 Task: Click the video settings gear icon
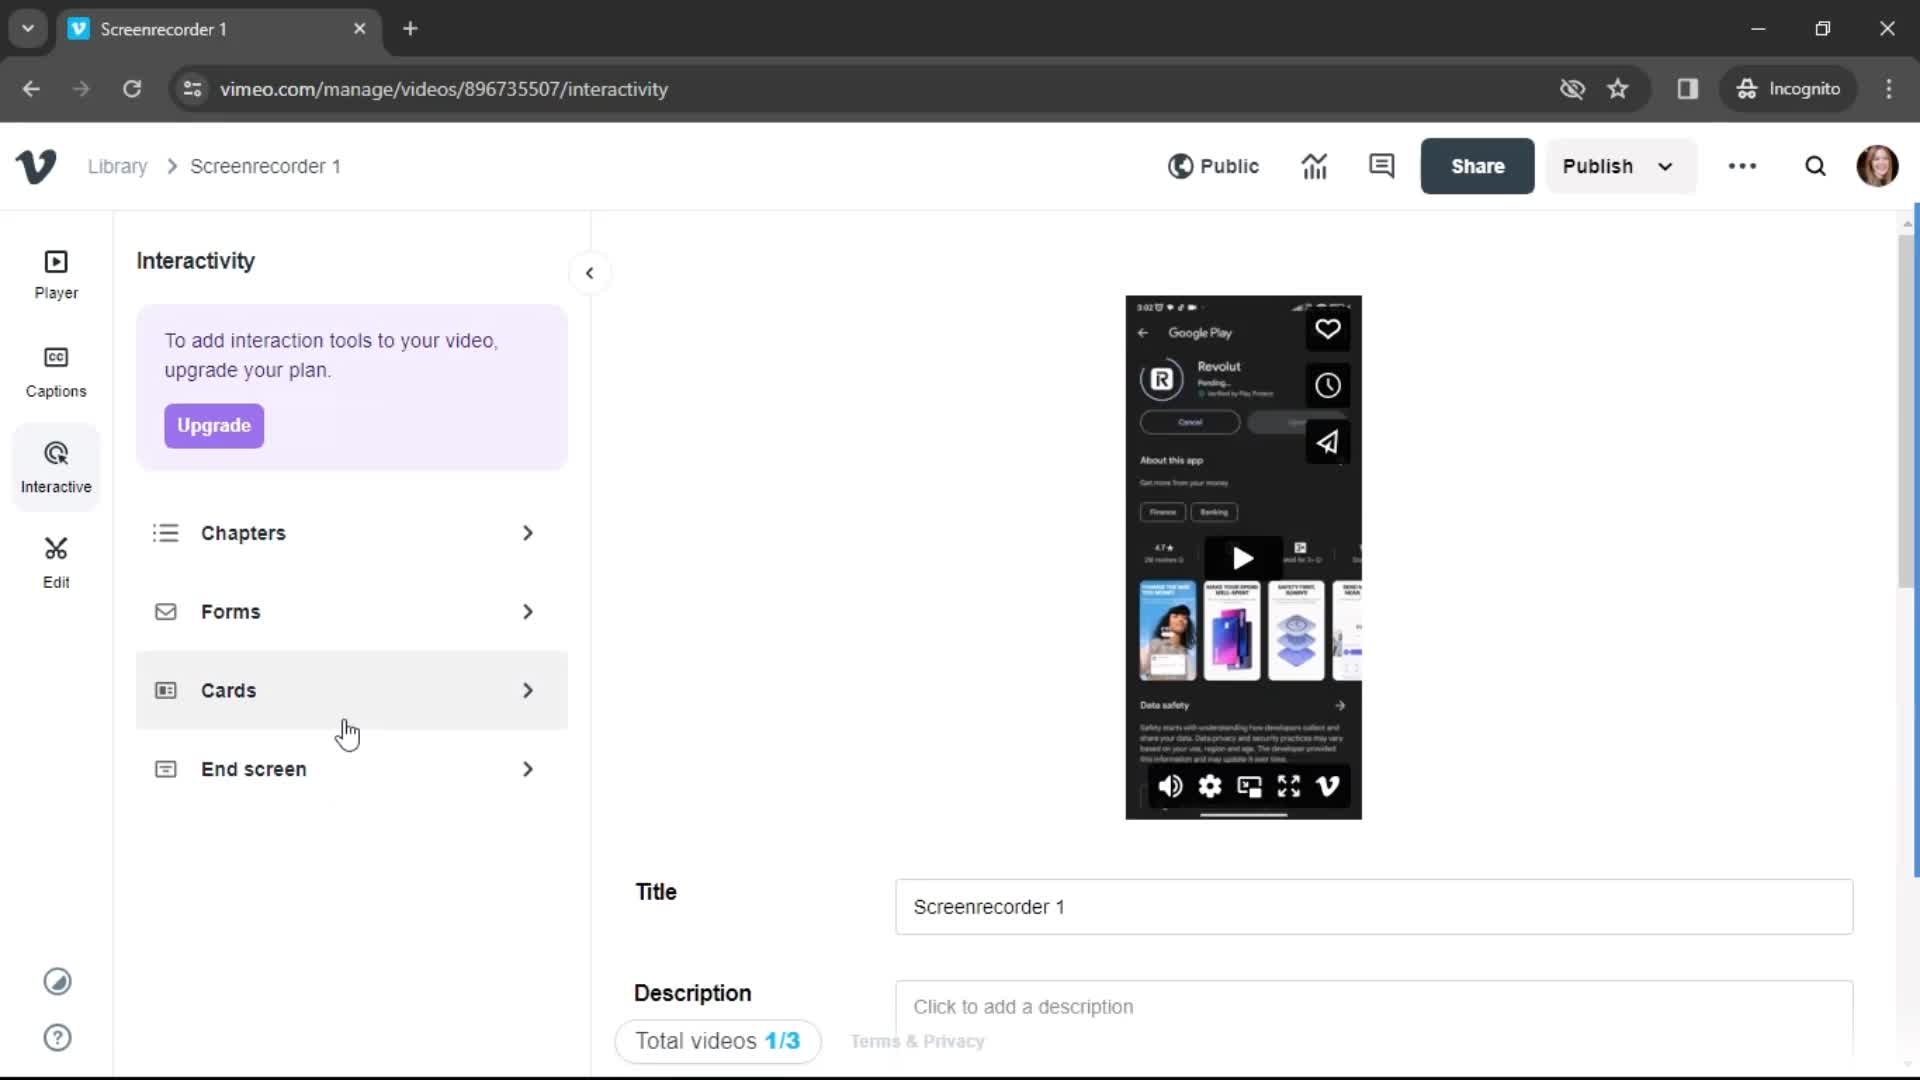tap(1208, 786)
